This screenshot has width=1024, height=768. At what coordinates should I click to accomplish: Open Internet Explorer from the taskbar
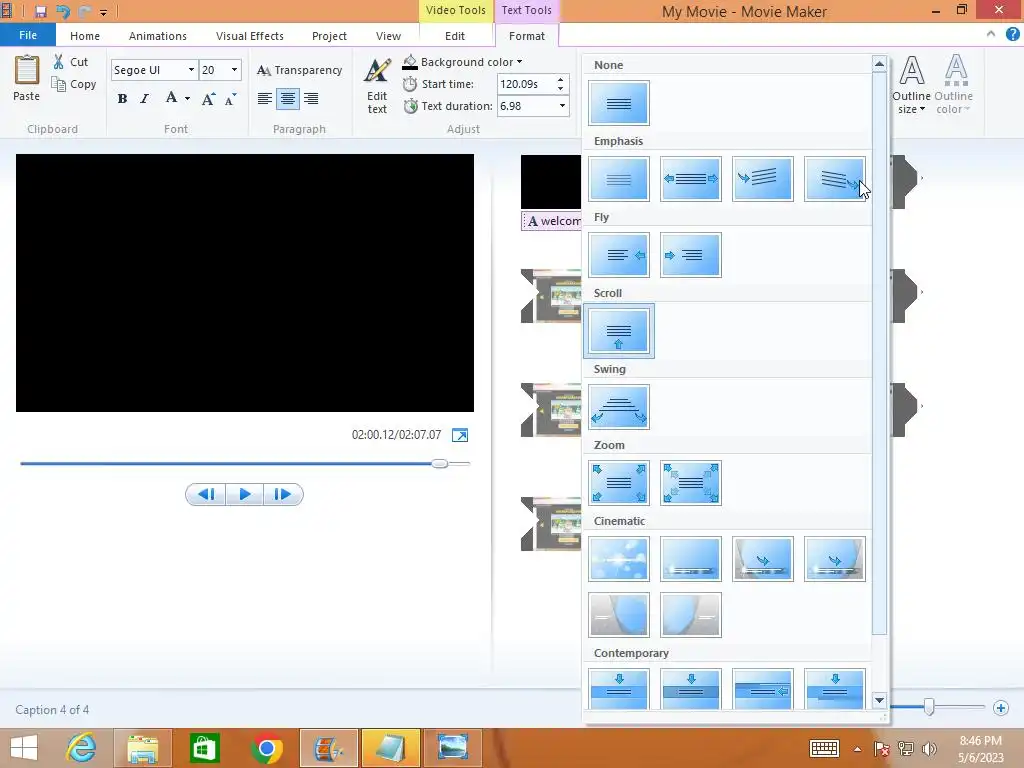(x=82, y=748)
